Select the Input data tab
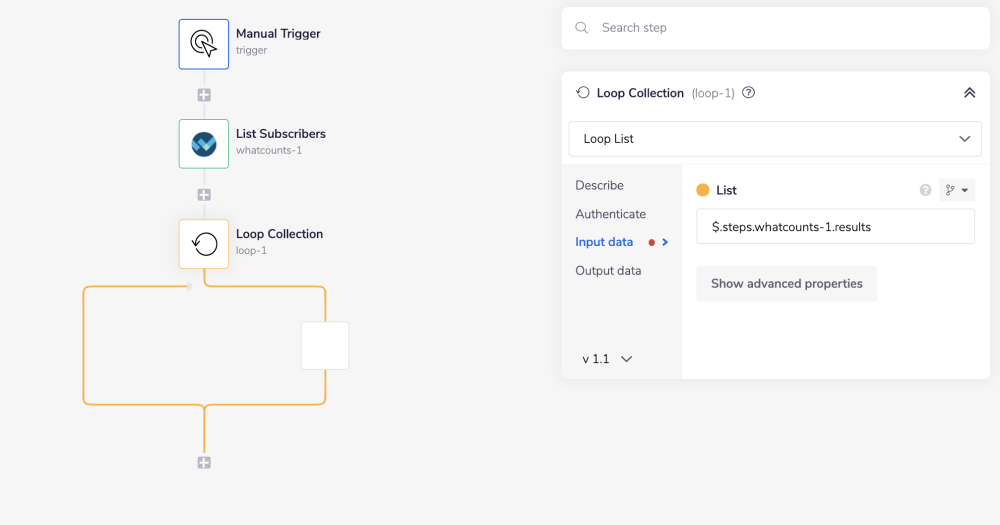 coord(604,242)
